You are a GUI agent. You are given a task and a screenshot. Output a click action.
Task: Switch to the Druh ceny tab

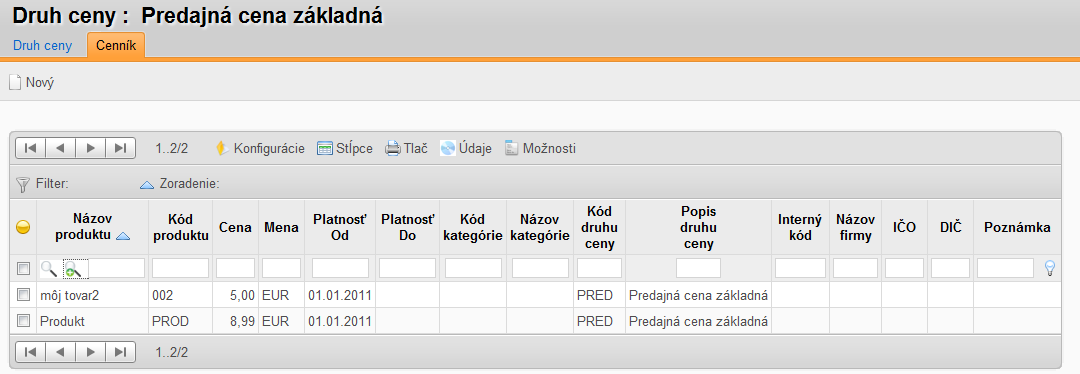pos(43,46)
